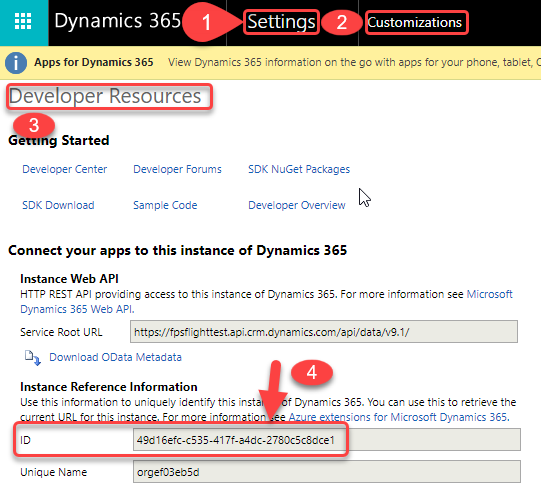
Task: Open the Developer Center link
Action: [65, 169]
